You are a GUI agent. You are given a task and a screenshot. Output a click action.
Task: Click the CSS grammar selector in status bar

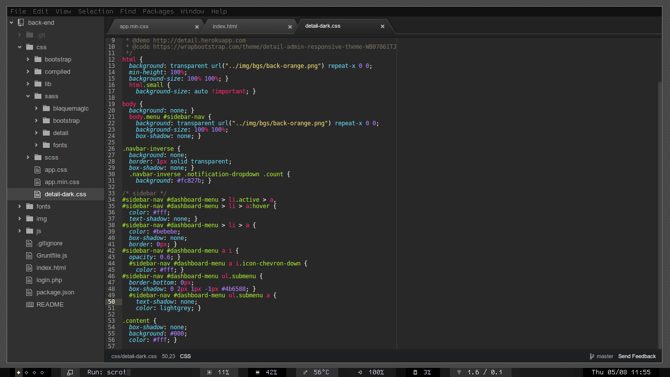click(x=185, y=356)
